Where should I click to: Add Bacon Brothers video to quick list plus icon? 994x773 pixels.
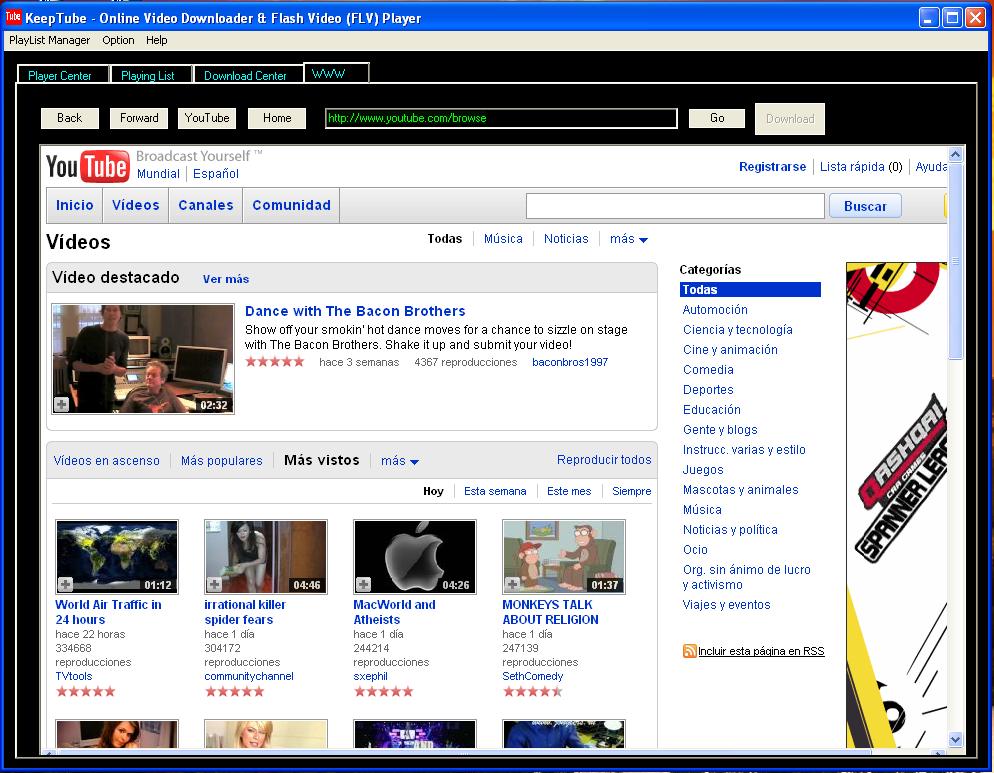click(x=61, y=404)
